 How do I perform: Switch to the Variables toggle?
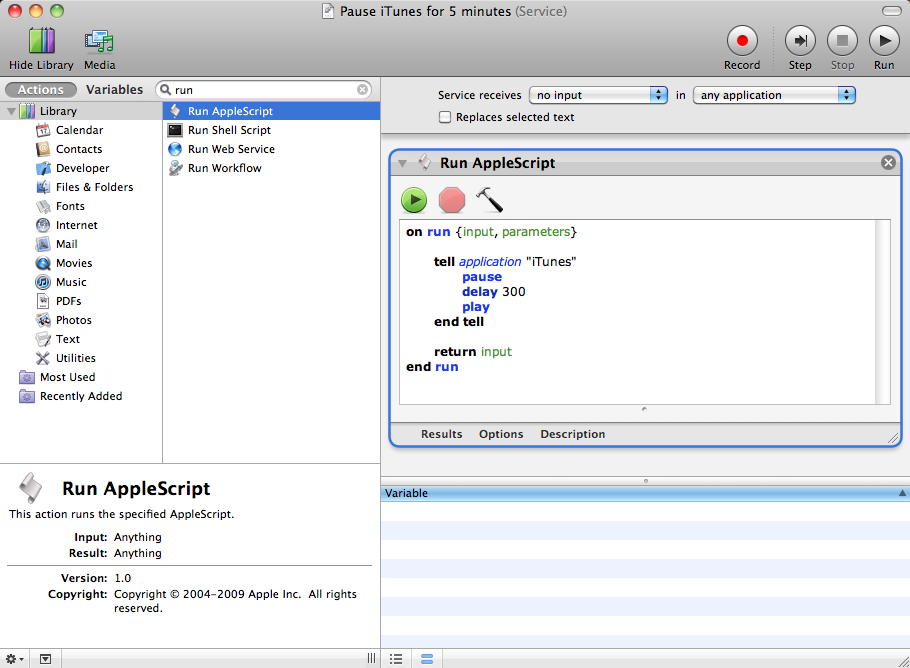pyautogui.click(x=114, y=89)
